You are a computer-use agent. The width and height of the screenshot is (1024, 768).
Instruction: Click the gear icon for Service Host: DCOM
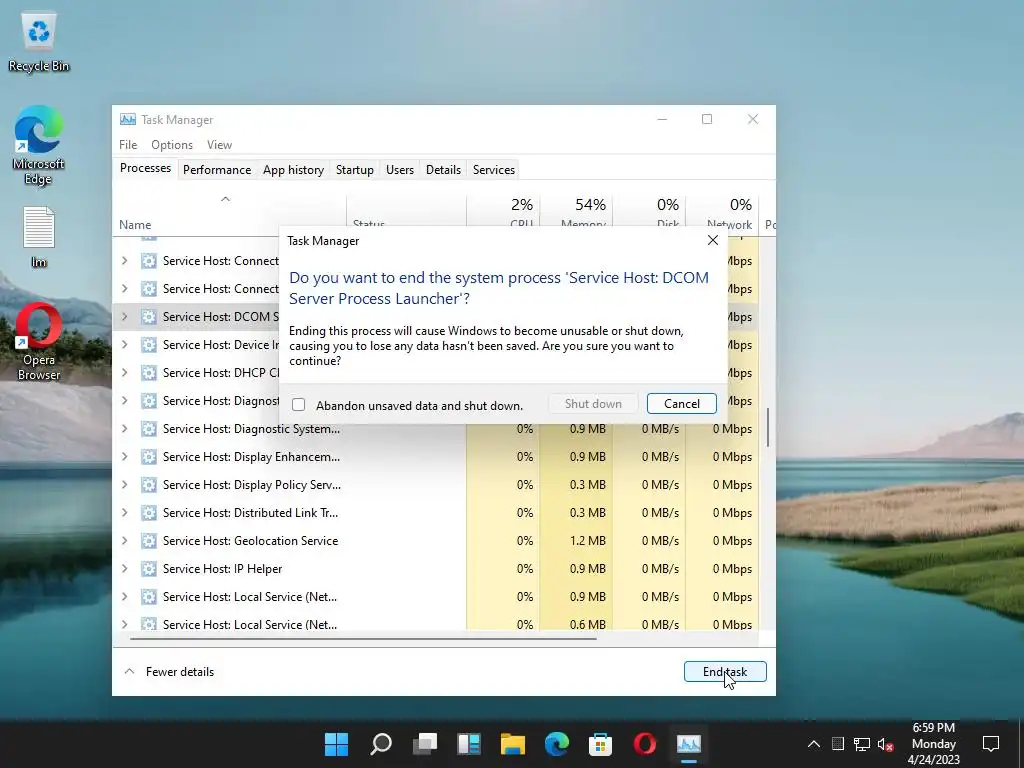[x=149, y=317]
